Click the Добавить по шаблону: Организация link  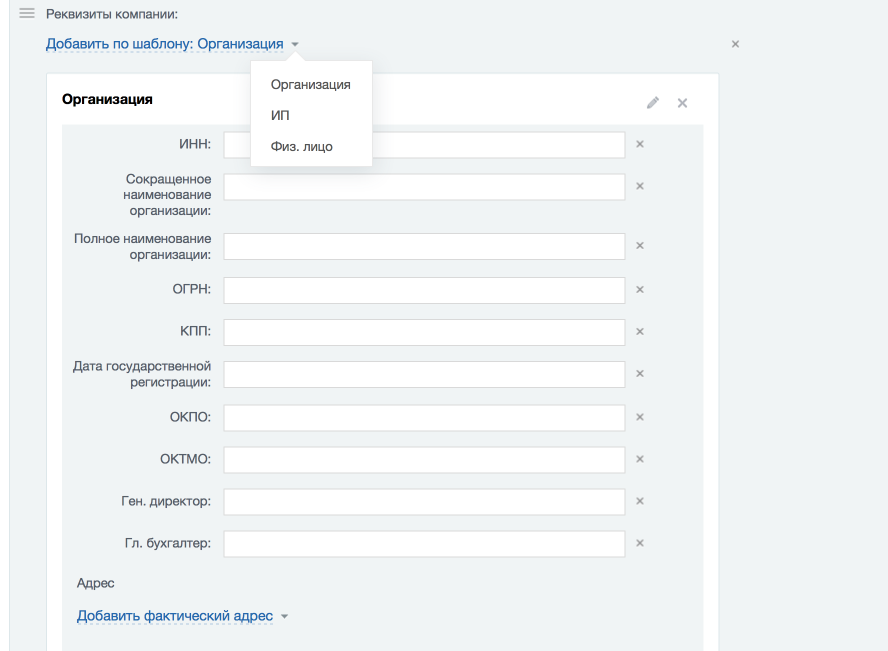point(164,44)
